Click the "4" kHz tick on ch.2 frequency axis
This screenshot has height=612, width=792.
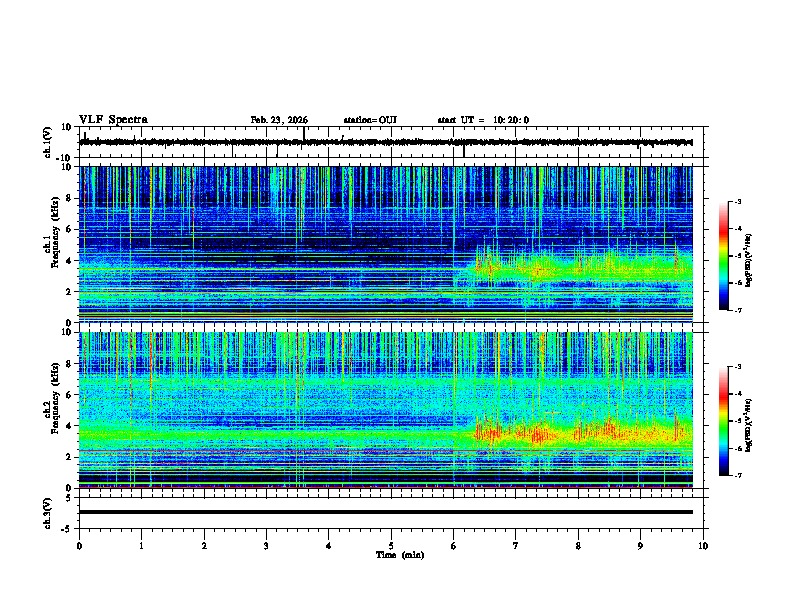click(x=69, y=426)
